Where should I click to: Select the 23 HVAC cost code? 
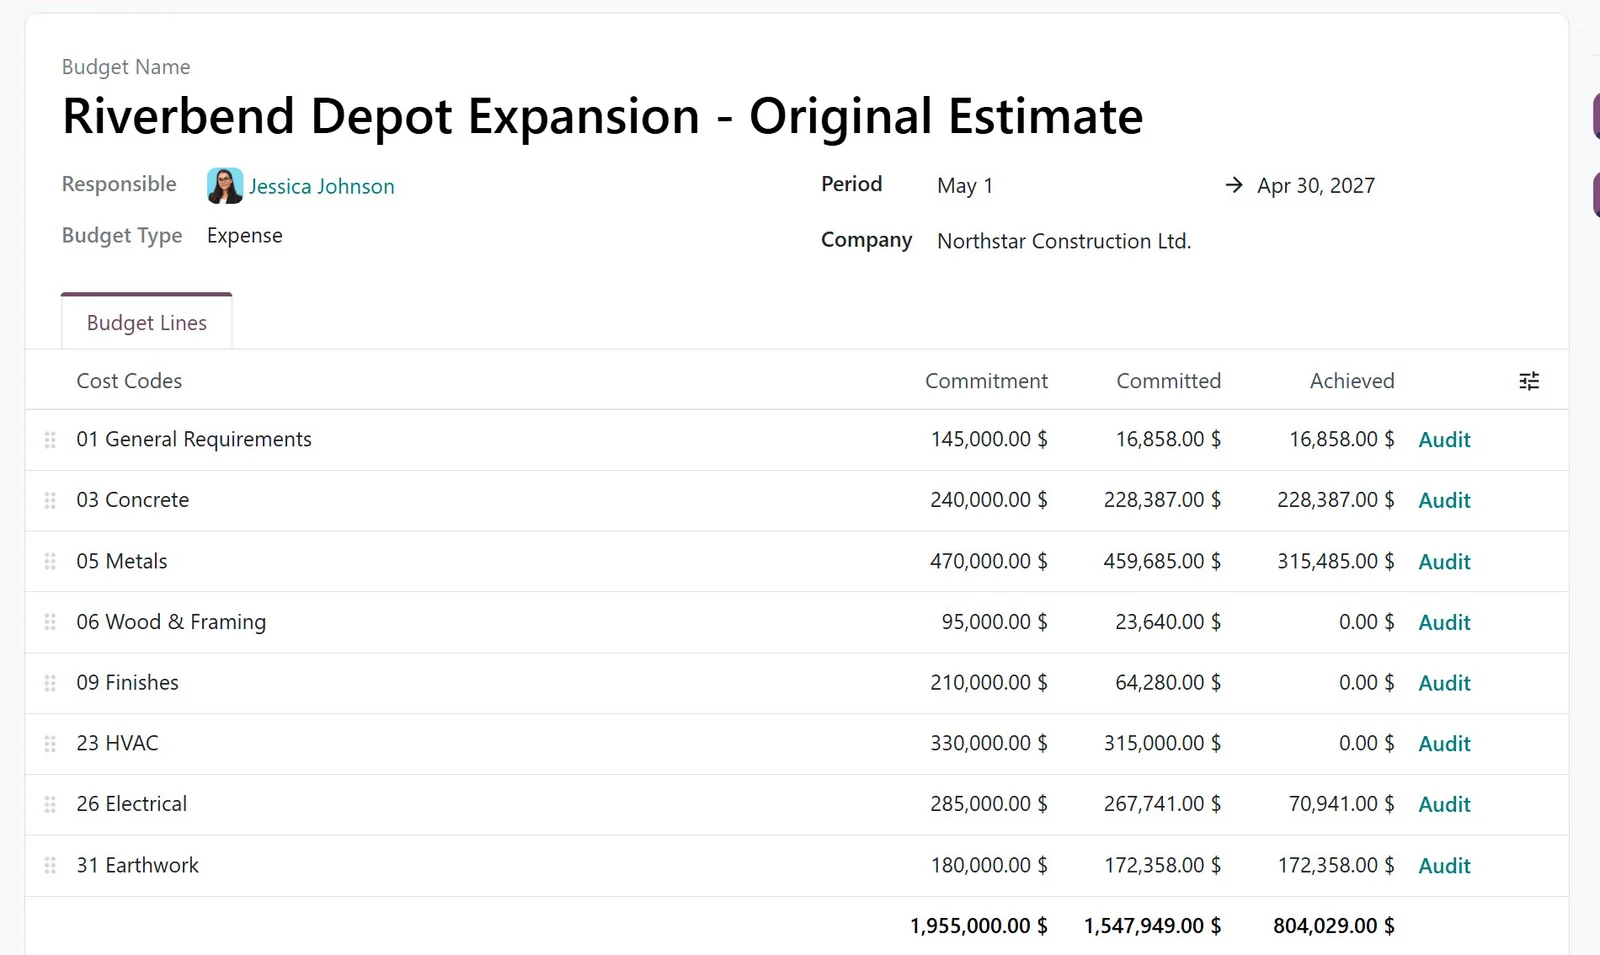click(117, 744)
